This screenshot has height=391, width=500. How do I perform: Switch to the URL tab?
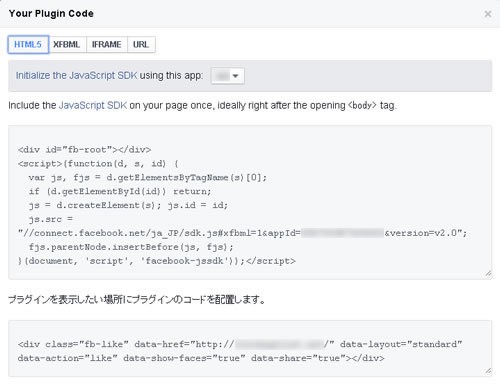(141, 44)
